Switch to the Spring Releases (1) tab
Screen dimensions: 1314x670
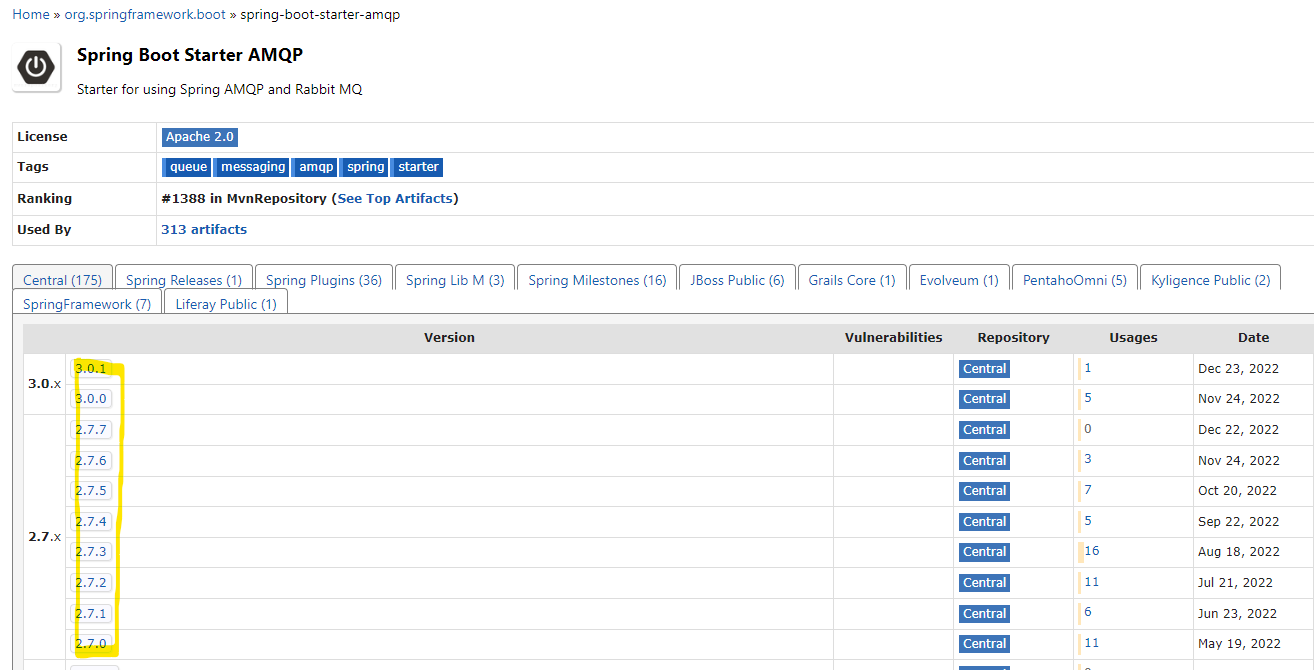coord(184,280)
